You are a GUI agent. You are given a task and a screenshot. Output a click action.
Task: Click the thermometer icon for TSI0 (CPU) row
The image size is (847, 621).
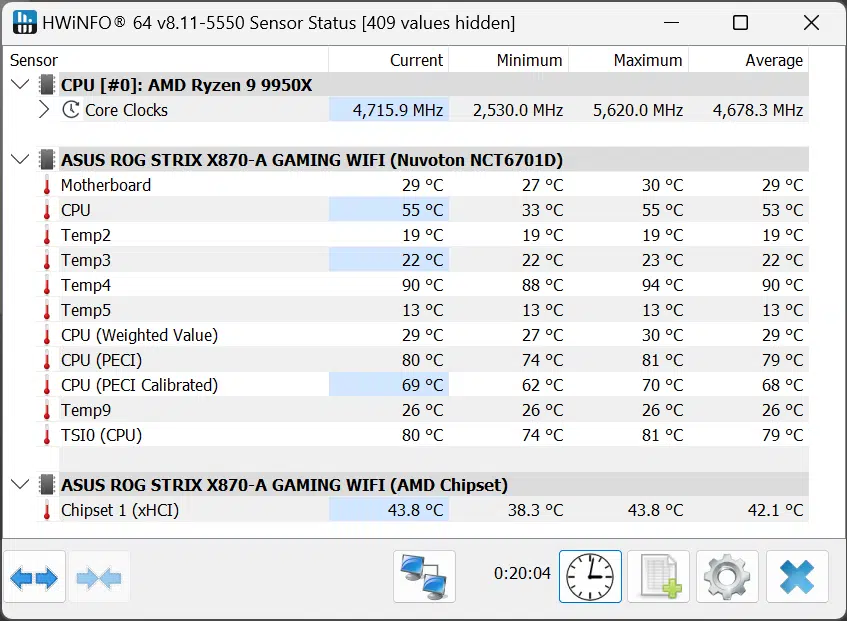click(x=47, y=435)
